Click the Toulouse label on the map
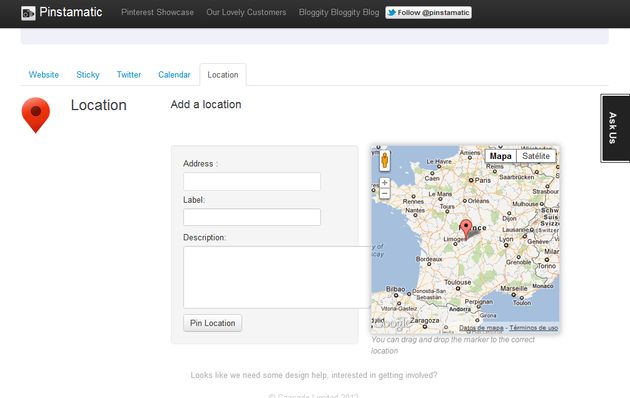Viewport: 630px width, 398px height. (x=458, y=282)
